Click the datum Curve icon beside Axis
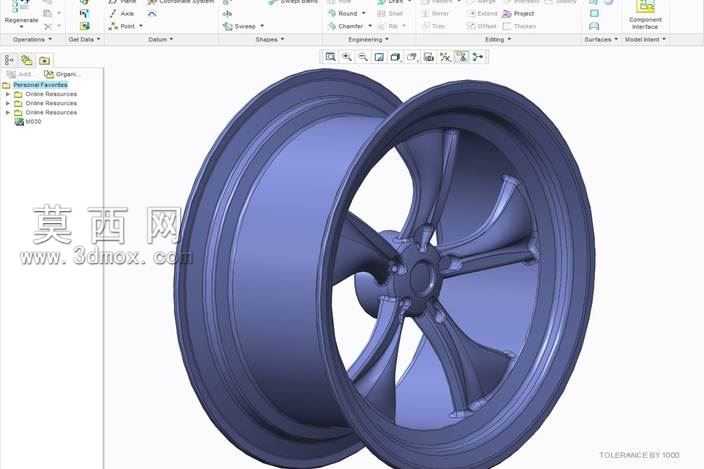Screen dimensions: 704x469 (x=152, y=14)
